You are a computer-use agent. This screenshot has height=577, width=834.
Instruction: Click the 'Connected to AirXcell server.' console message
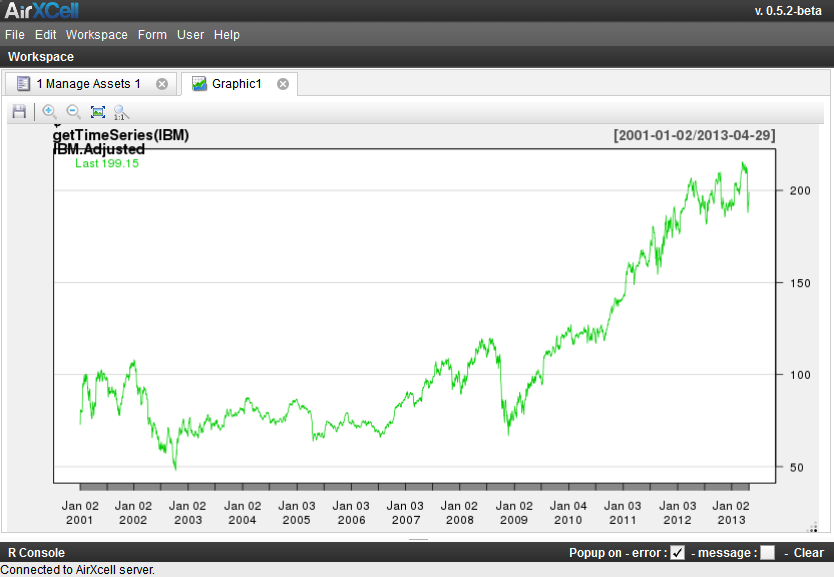tap(78, 570)
